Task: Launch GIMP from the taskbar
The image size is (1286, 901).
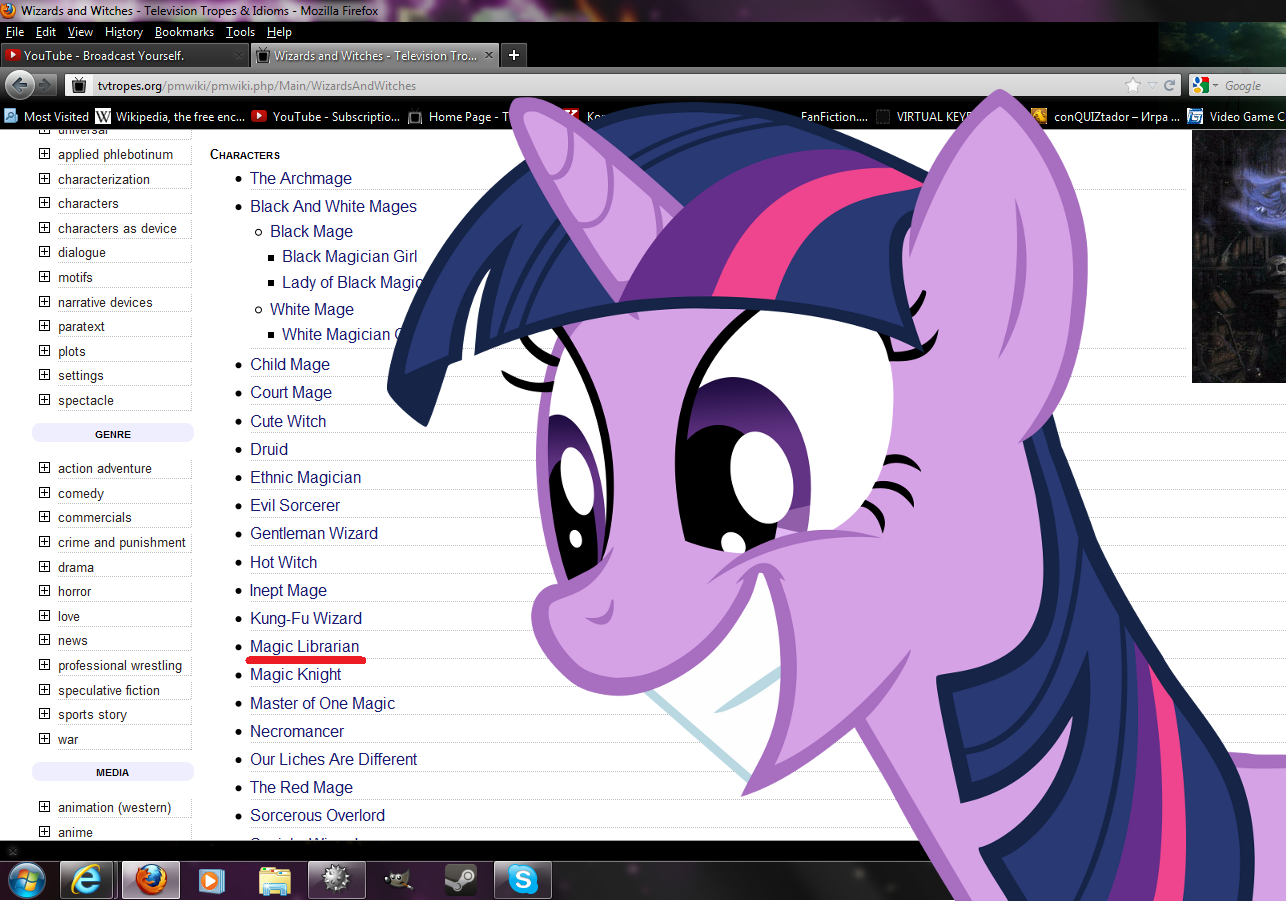Action: [x=398, y=880]
